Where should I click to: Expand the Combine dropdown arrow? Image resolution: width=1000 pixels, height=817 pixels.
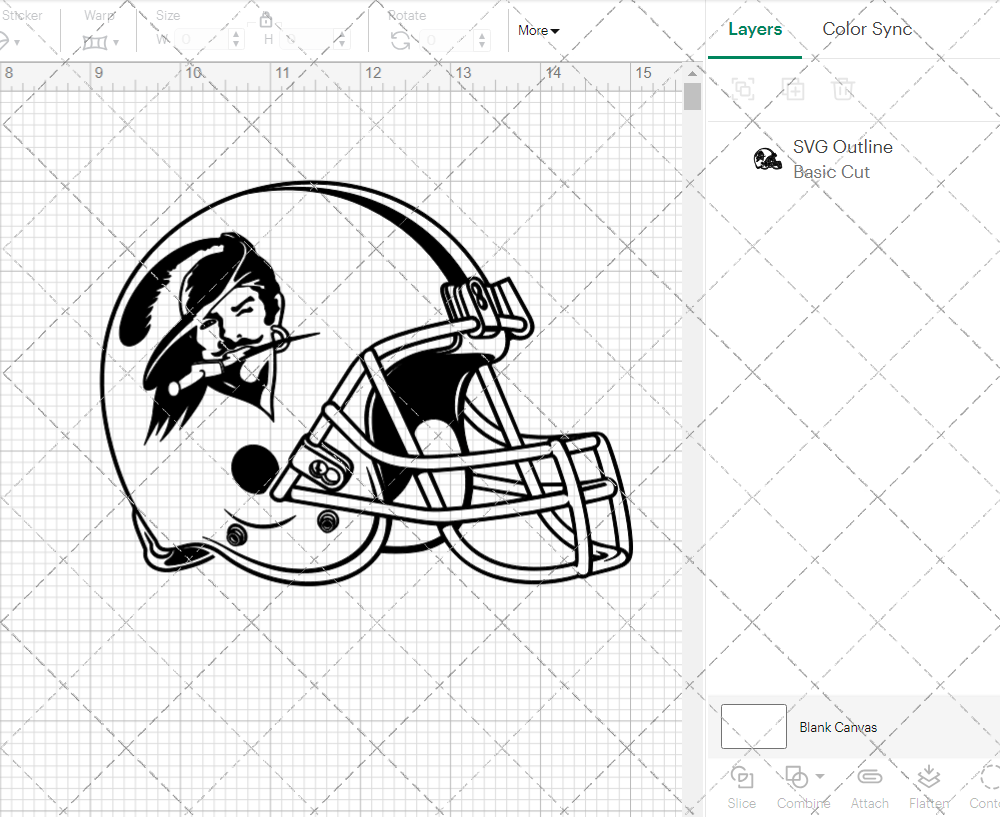coord(820,776)
